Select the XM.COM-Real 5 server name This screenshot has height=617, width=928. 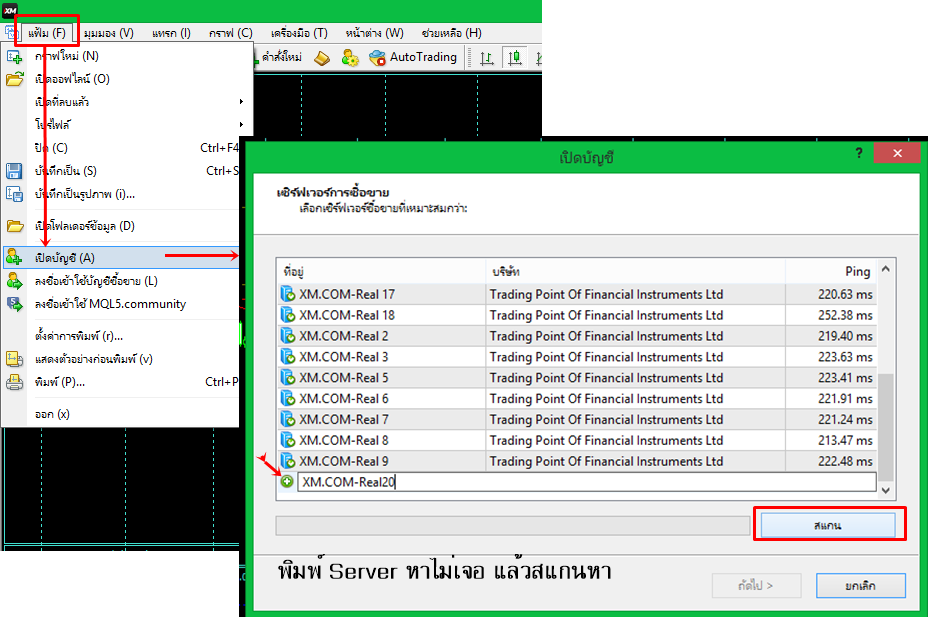point(344,377)
